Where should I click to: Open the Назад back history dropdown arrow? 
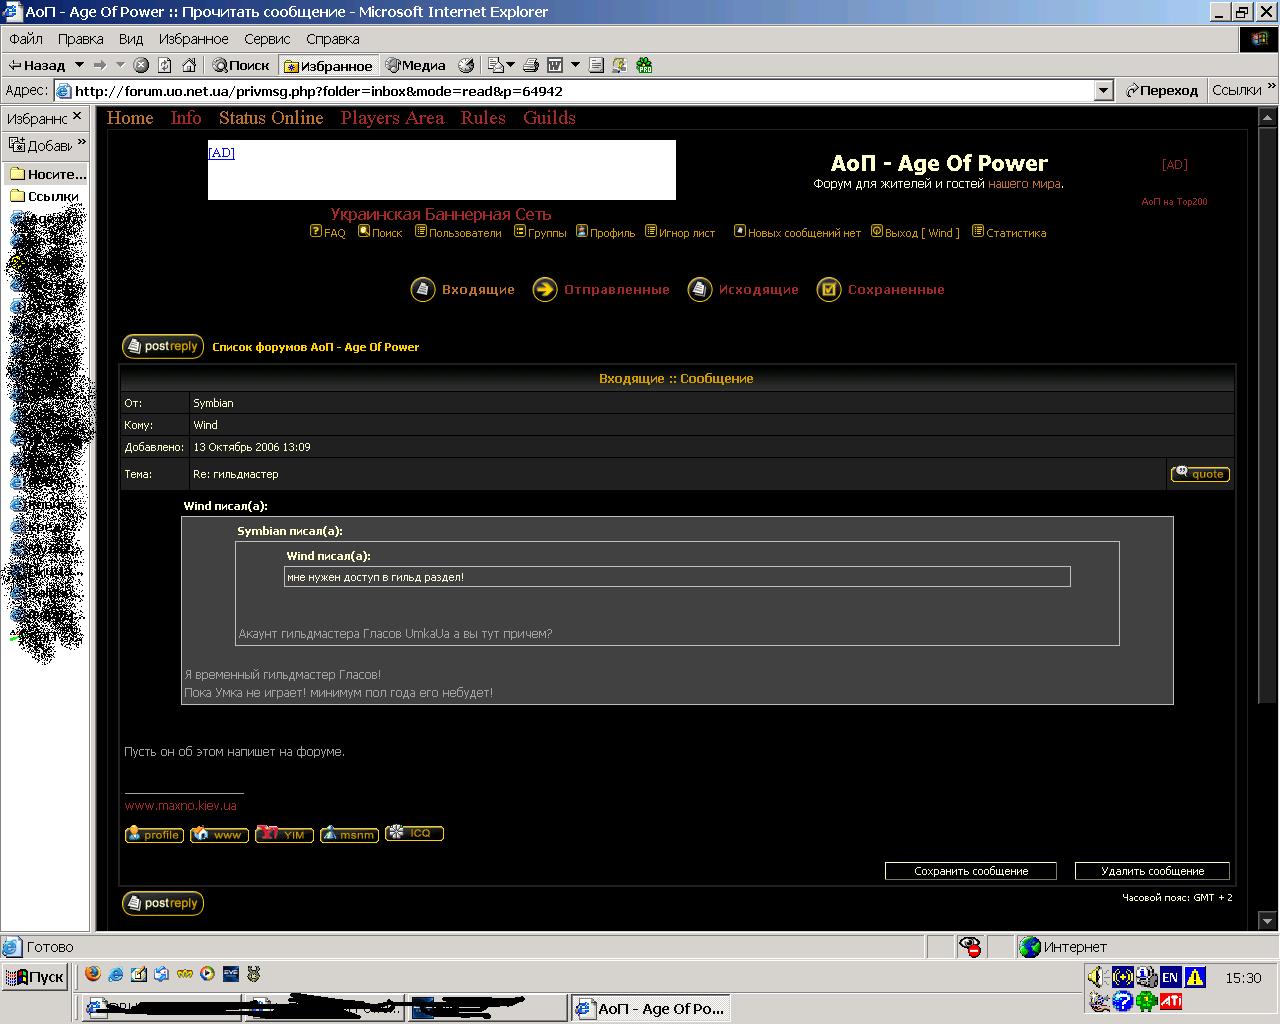[x=79, y=65]
